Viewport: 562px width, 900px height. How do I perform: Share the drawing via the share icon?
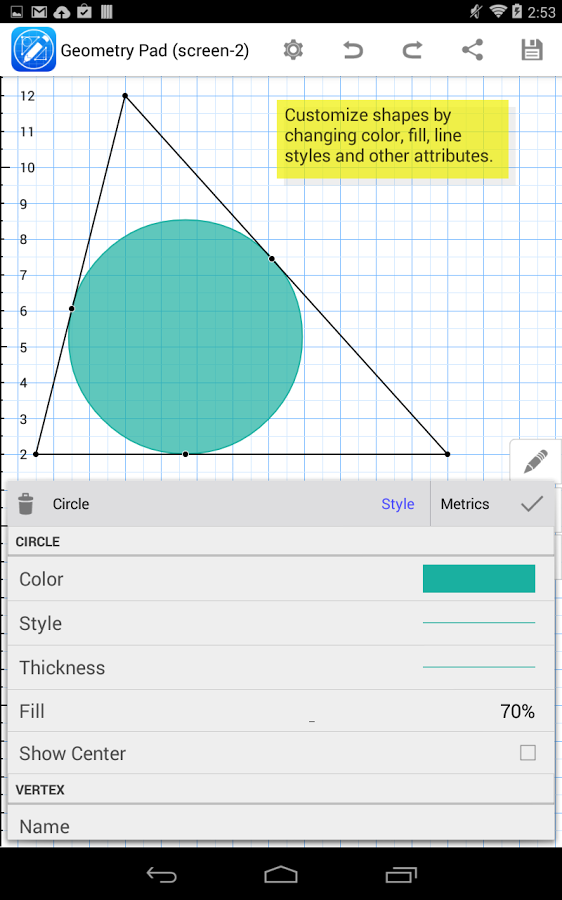472,50
